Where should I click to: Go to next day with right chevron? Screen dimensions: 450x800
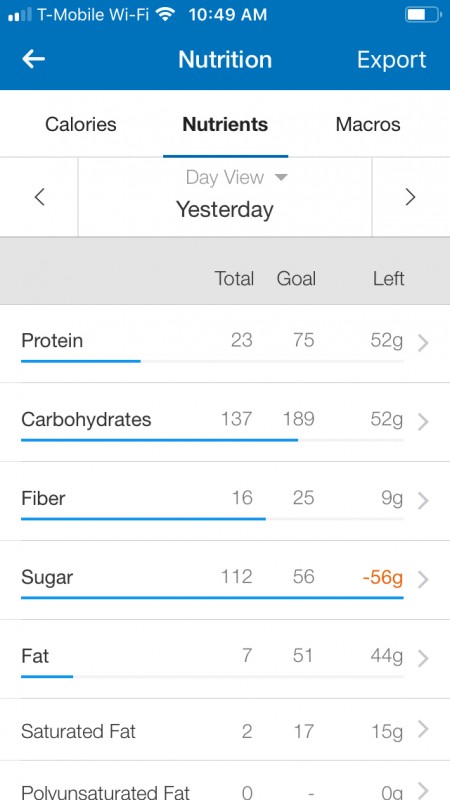pyautogui.click(x=410, y=197)
